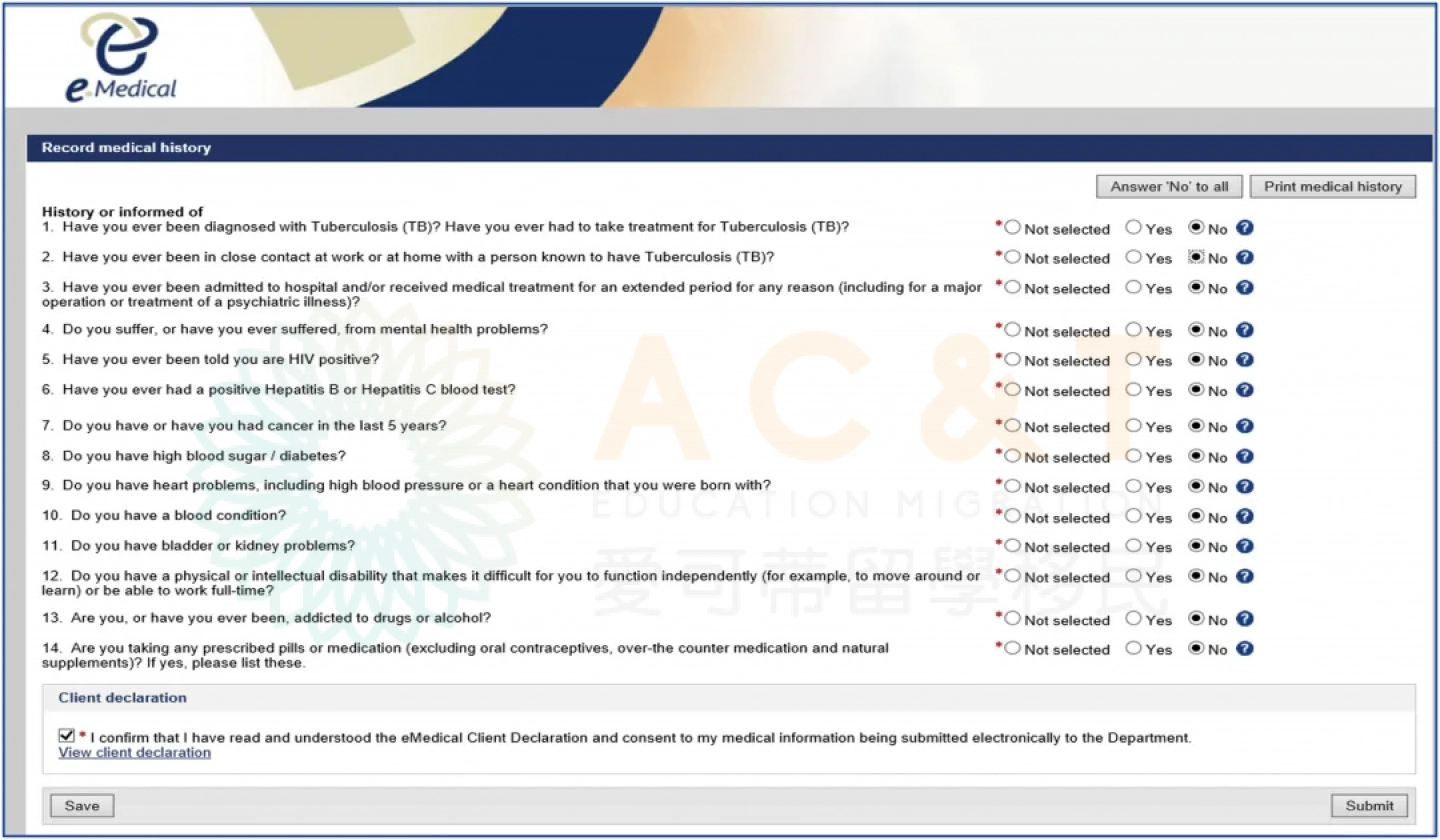This screenshot has height=840, width=1440.
Task: Untick the client declaration consent checkbox
Action: 67,736
